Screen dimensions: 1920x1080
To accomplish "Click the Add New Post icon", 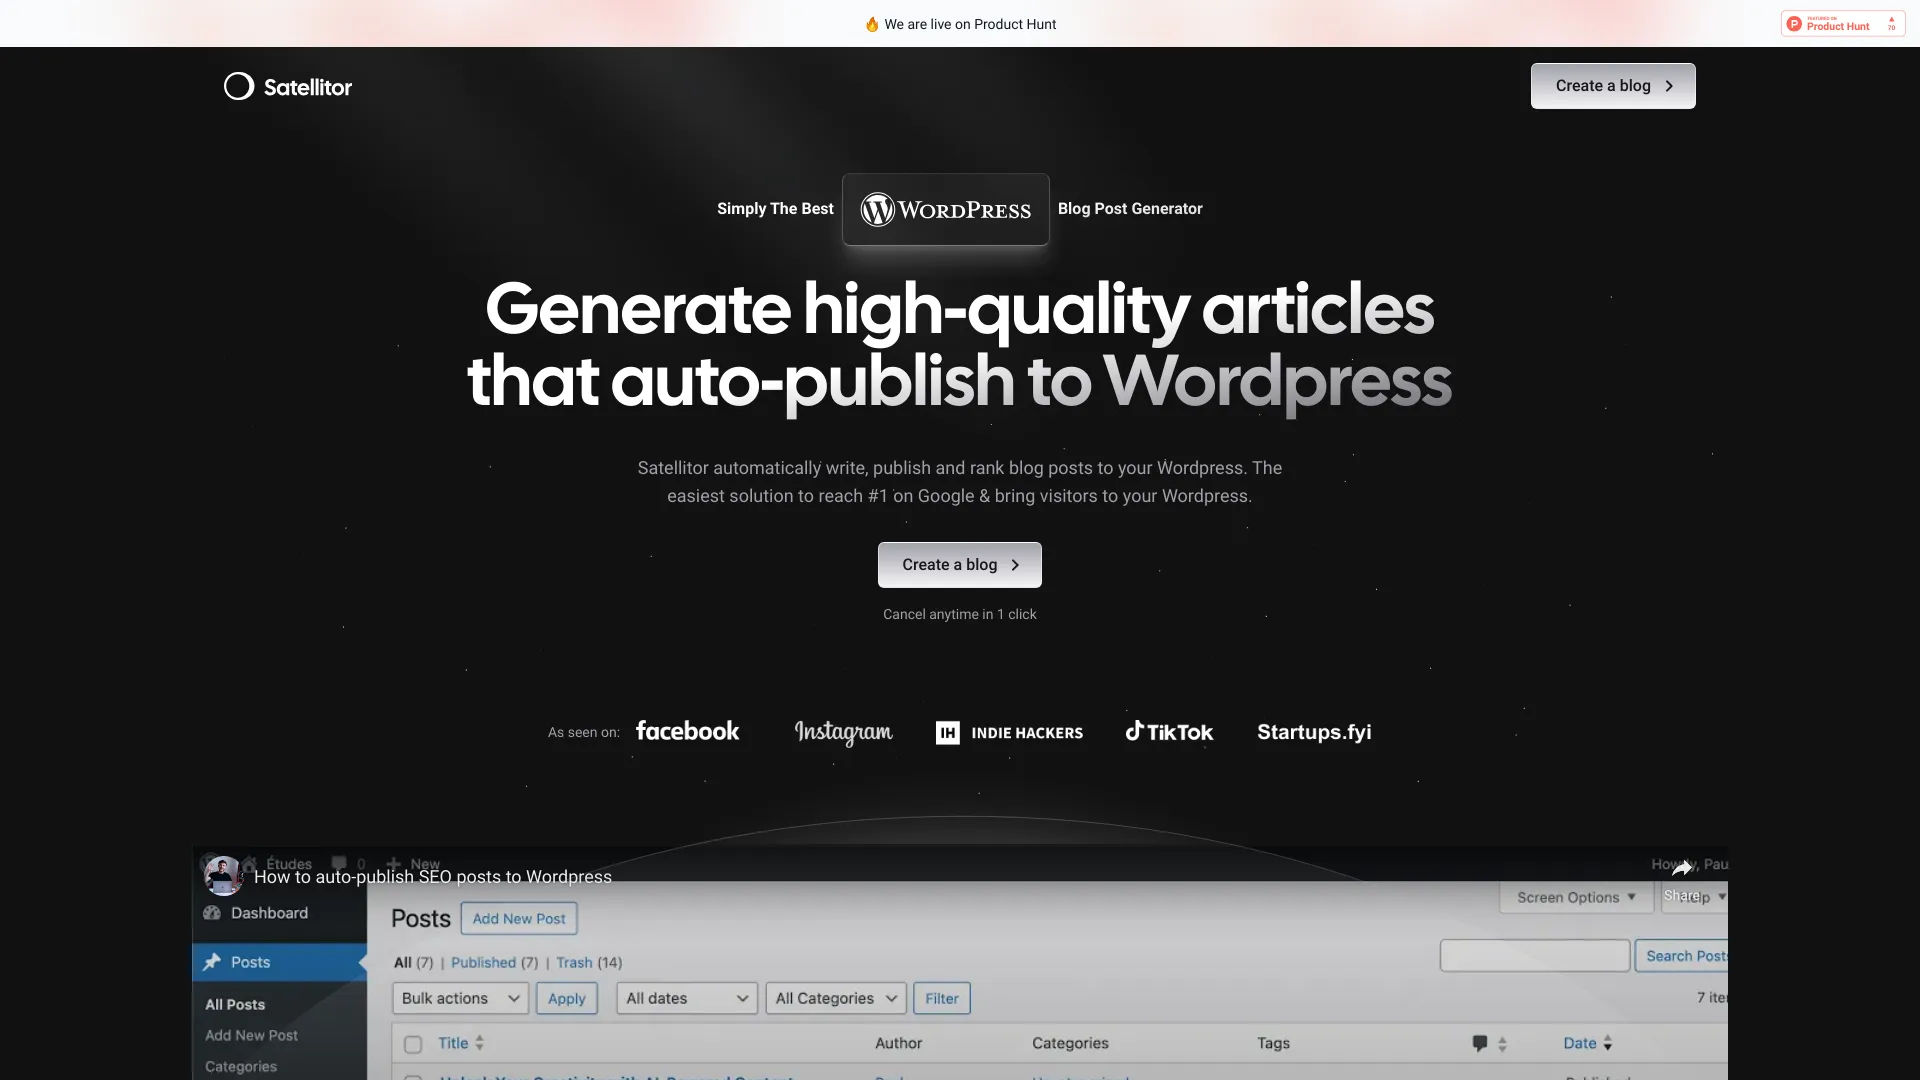I will click(518, 918).
